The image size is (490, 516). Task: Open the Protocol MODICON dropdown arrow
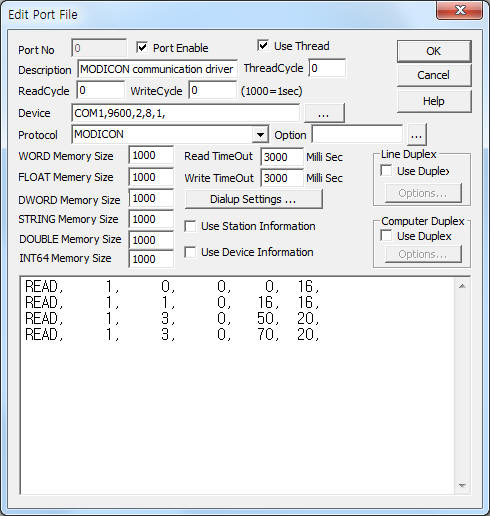(x=260, y=135)
